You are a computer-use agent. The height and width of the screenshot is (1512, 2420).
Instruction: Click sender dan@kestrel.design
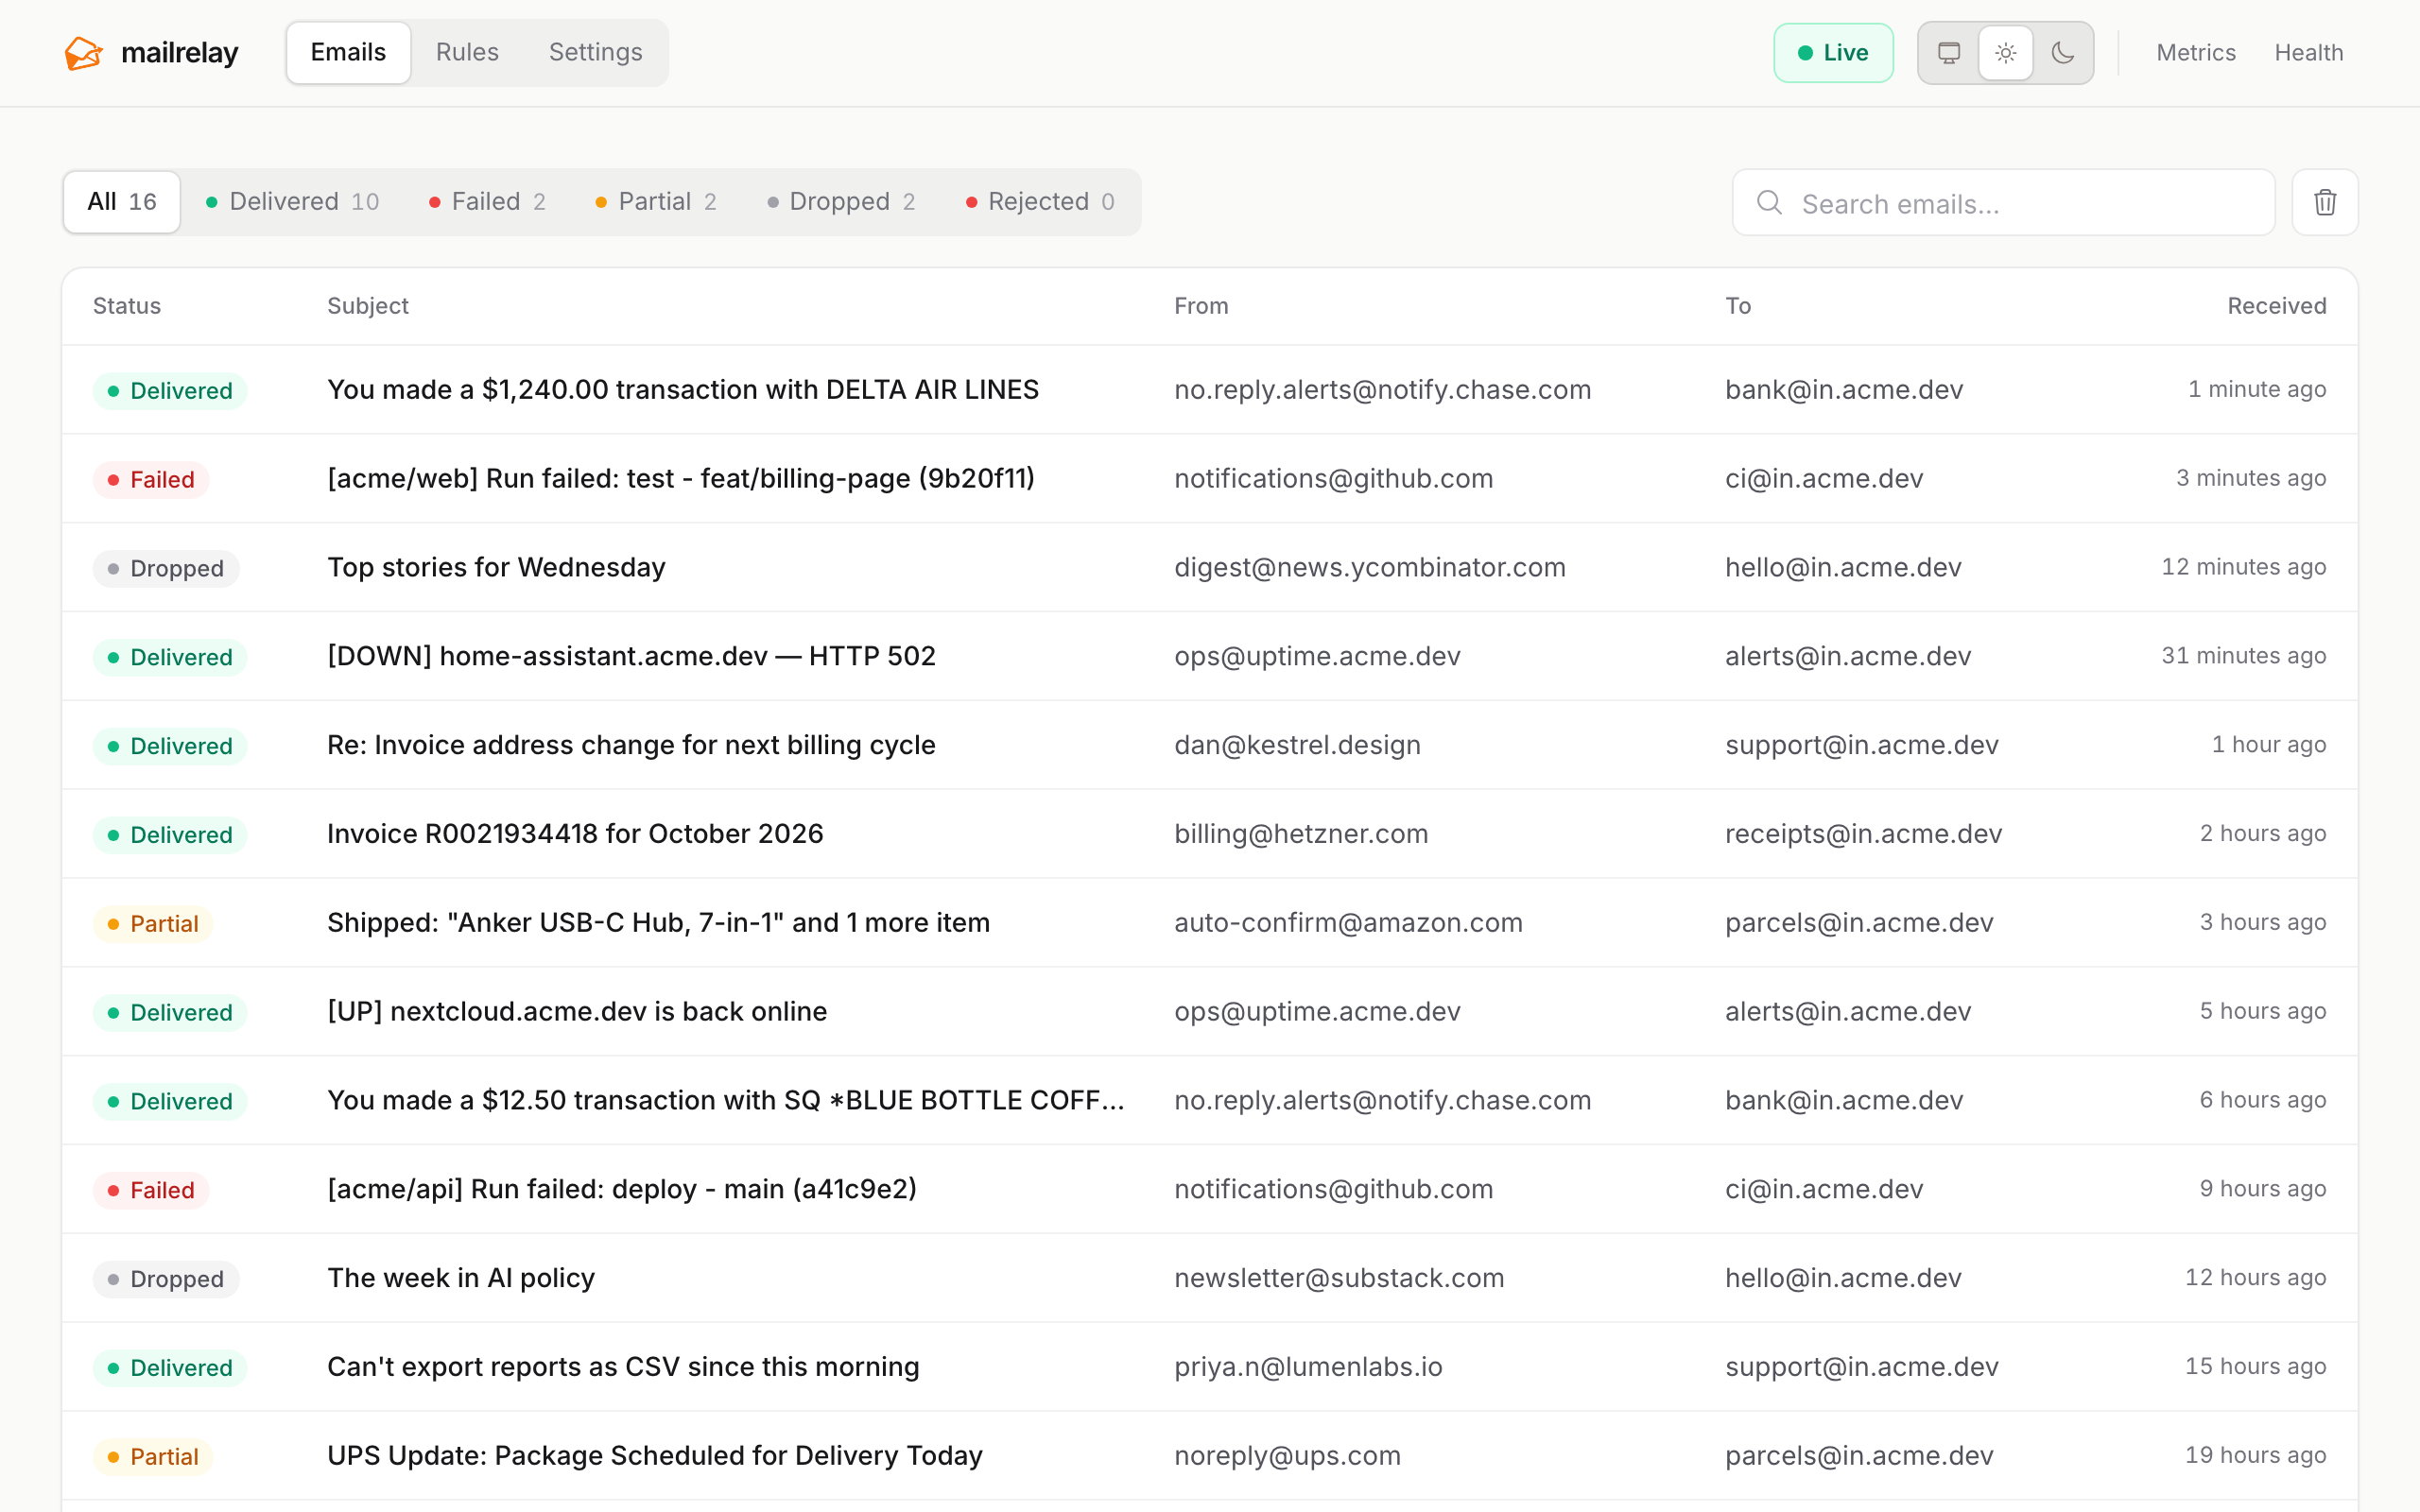pos(1297,745)
